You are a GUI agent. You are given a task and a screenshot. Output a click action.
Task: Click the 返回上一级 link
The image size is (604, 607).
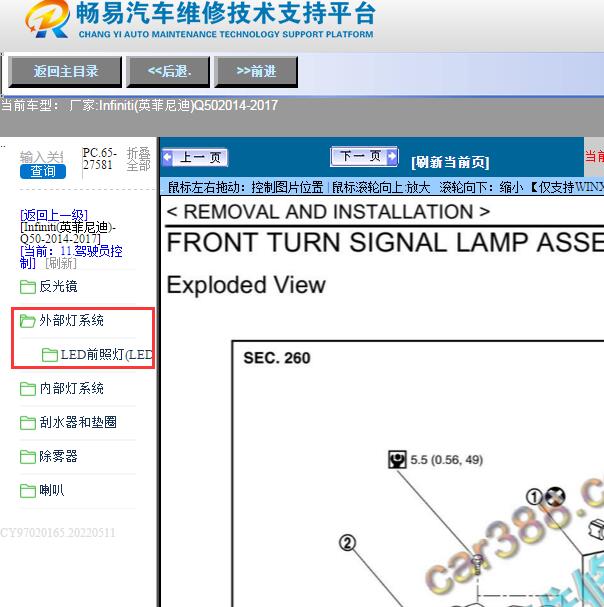54,214
